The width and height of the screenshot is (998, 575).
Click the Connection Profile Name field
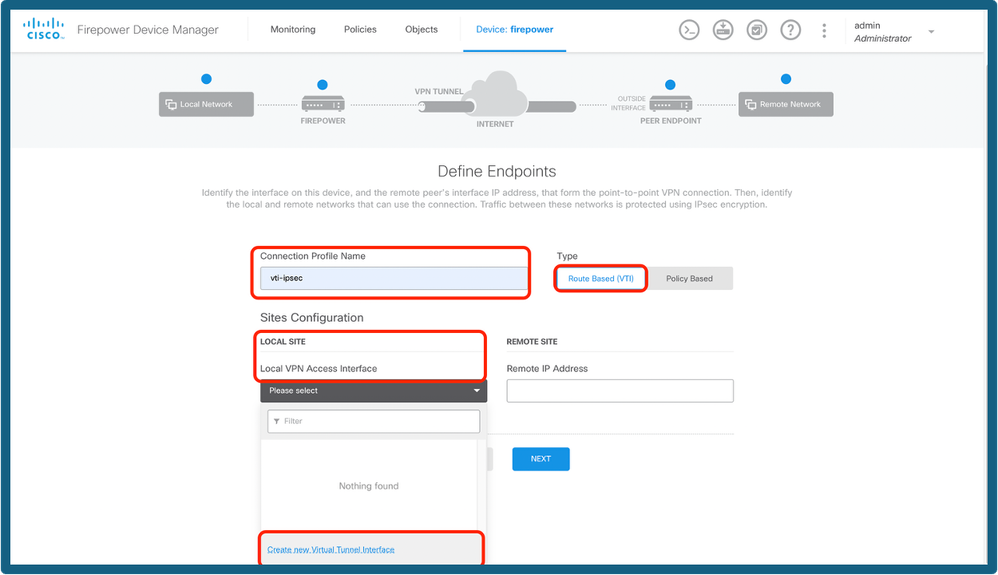point(393,278)
